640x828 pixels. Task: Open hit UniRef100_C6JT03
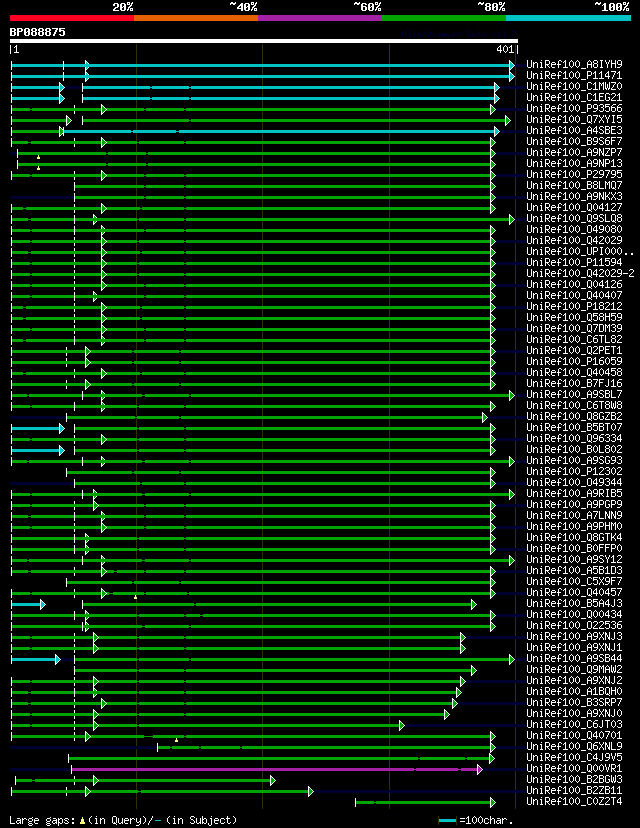(x=574, y=724)
